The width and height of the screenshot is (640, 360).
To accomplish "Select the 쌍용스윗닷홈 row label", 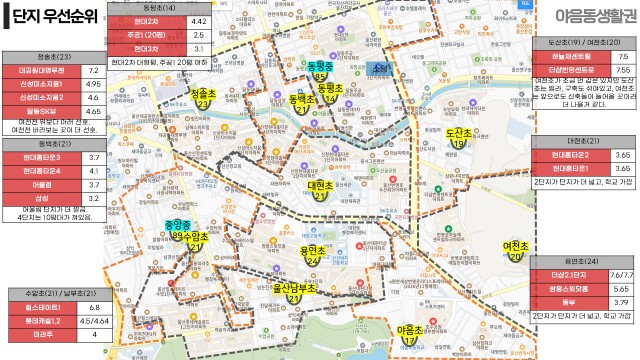I will (x=569, y=289).
